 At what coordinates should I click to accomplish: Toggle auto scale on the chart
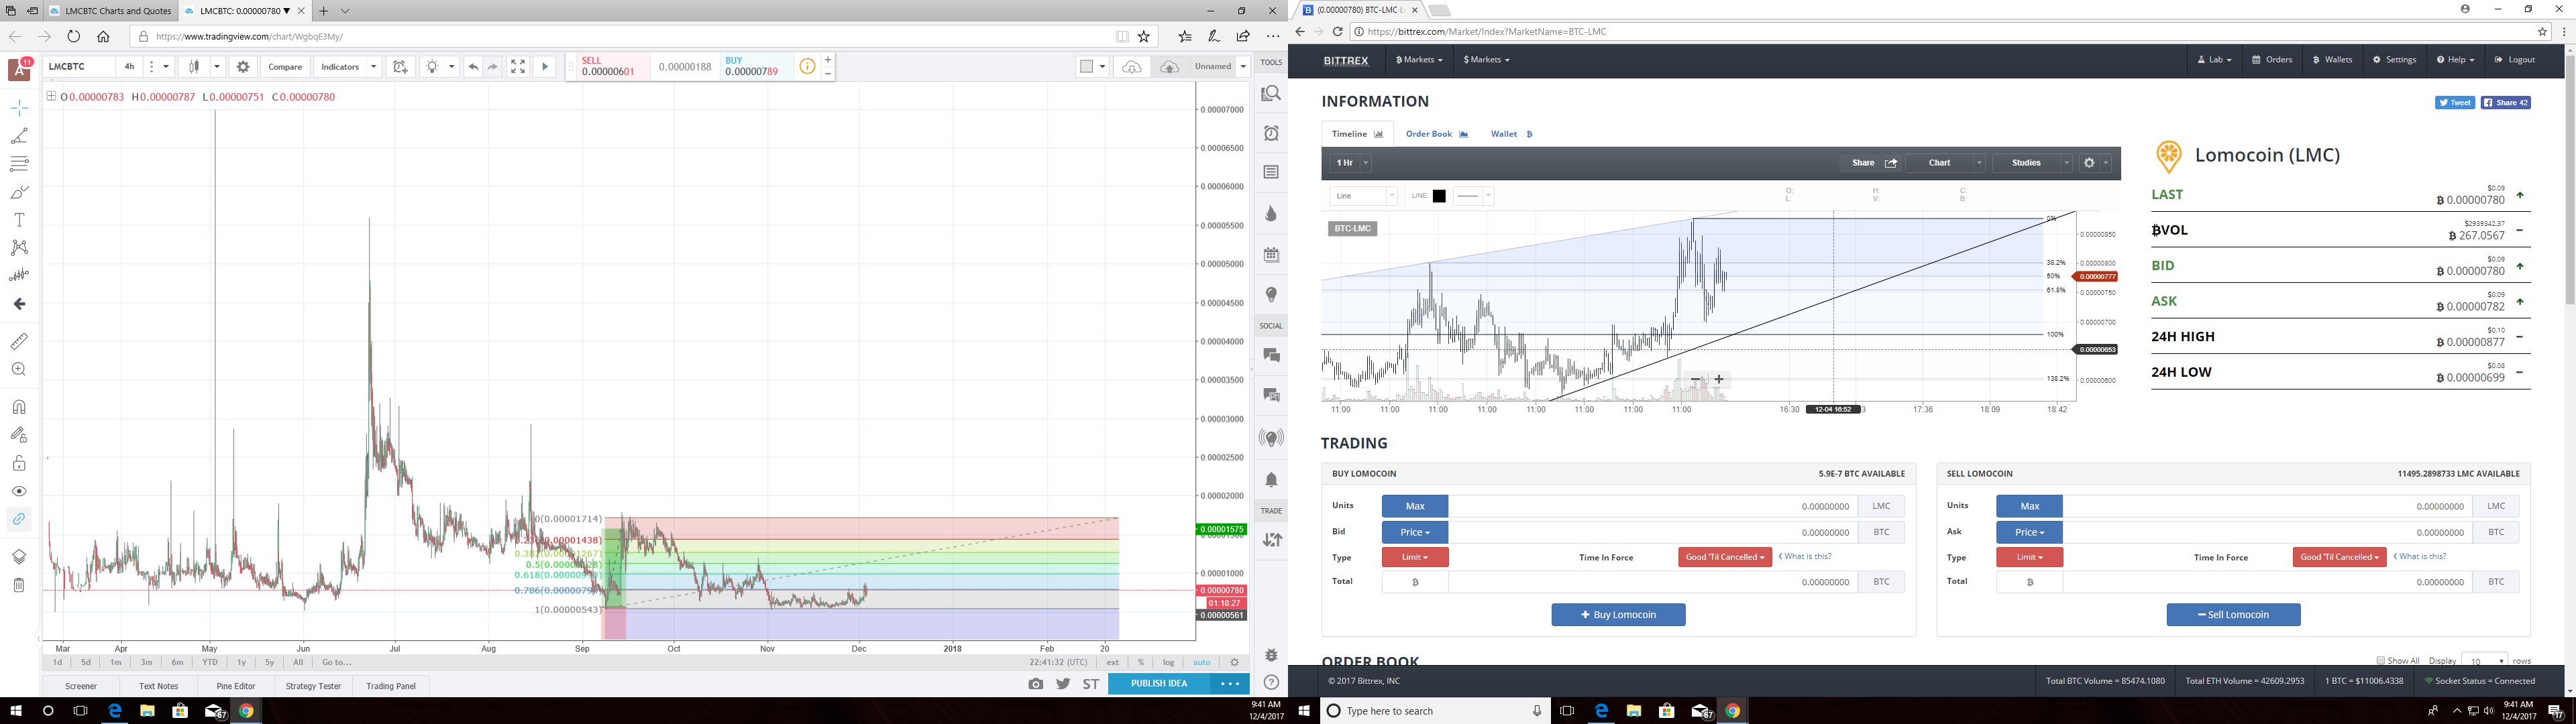pyautogui.click(x=1201, y=662)
